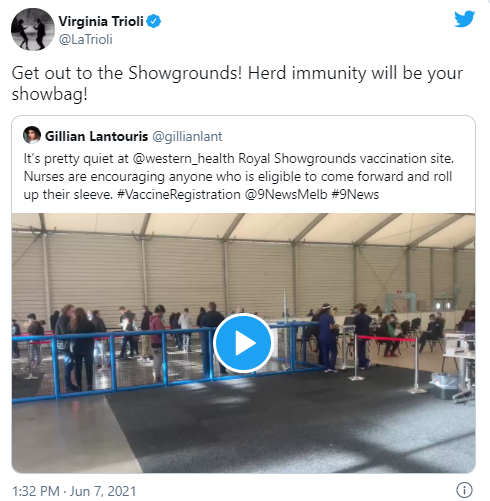490x501 pixels.
Task: Open the quoted tweet text body
Action: [239, 176]
